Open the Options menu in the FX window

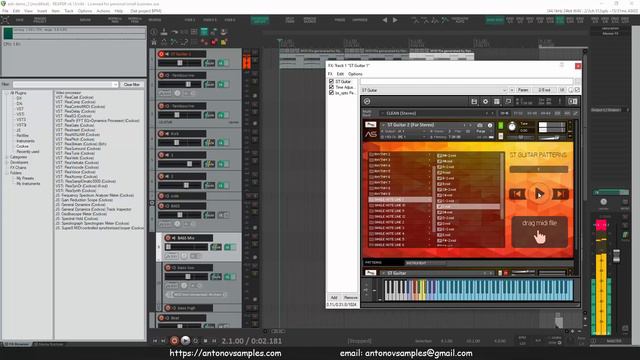[355, 74]
